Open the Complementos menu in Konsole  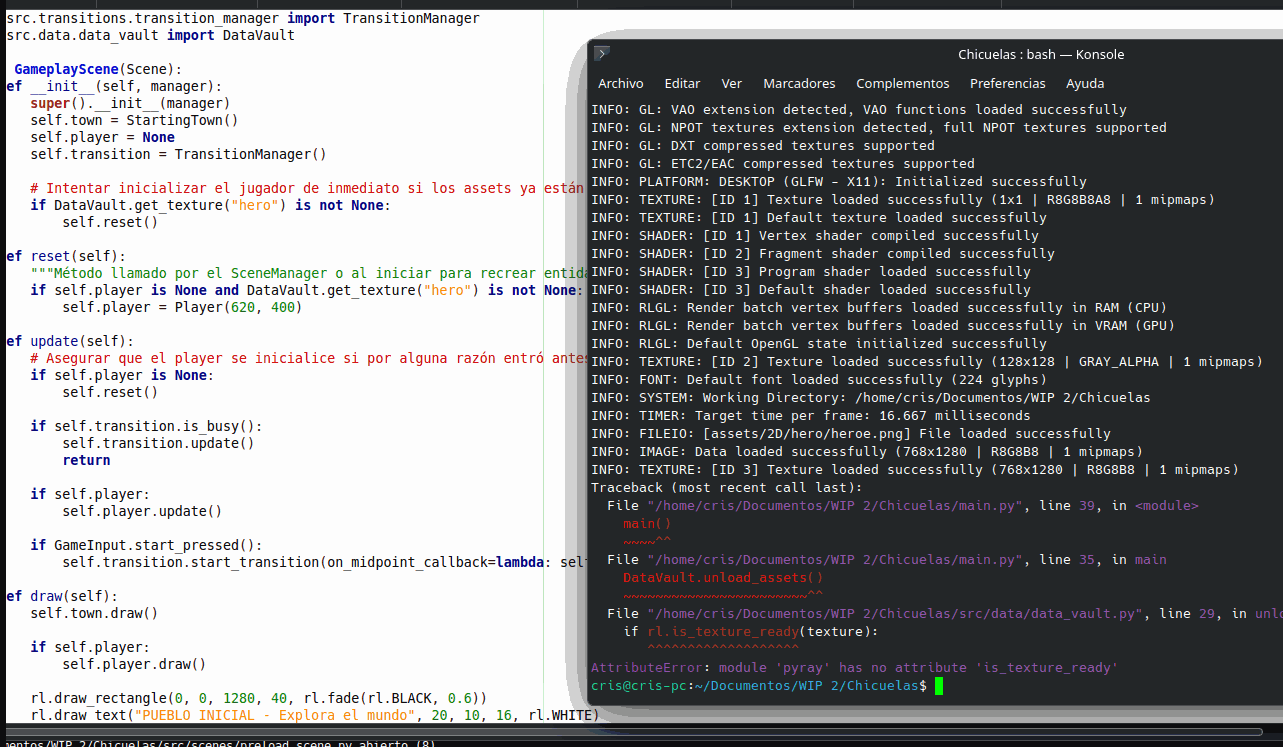point(903,84)
